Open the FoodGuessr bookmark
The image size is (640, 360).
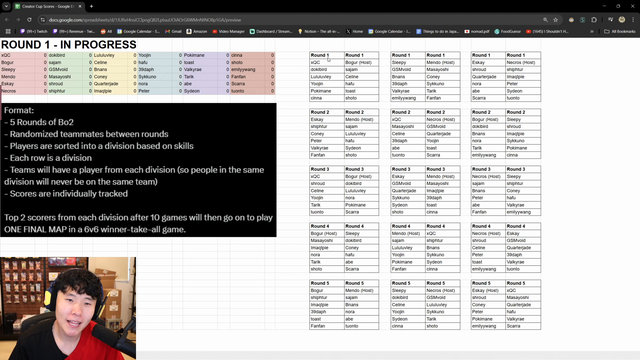(507, 31)
